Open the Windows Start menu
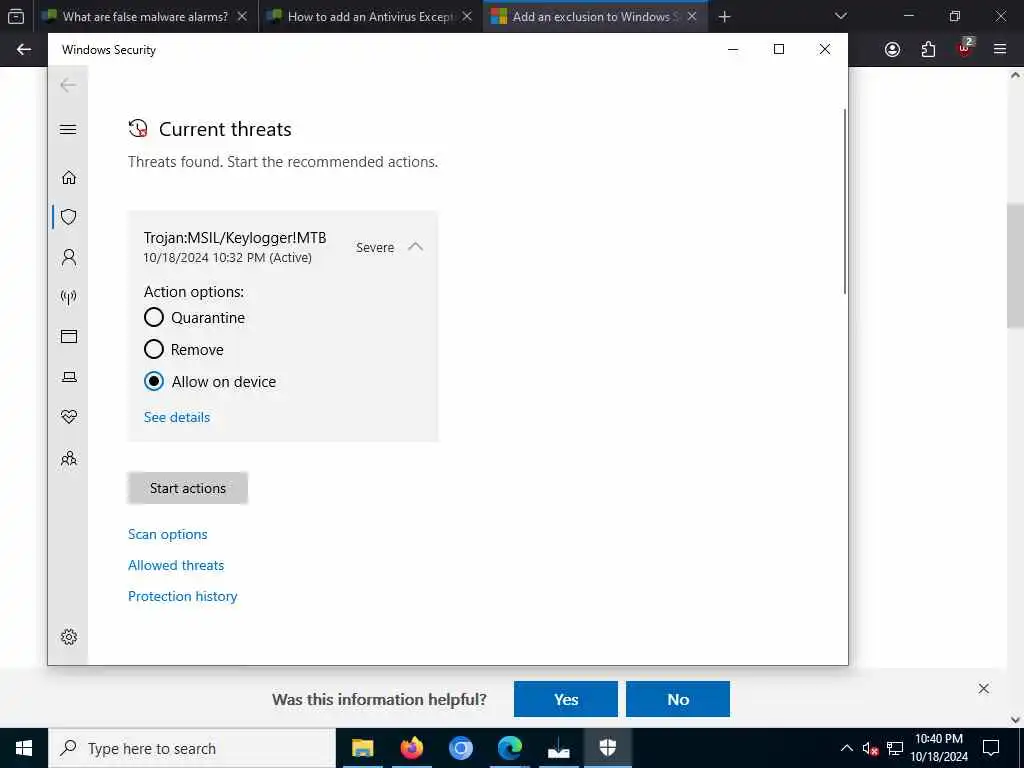Screen dimensions: 1024x768 click(x=24, y=748)
